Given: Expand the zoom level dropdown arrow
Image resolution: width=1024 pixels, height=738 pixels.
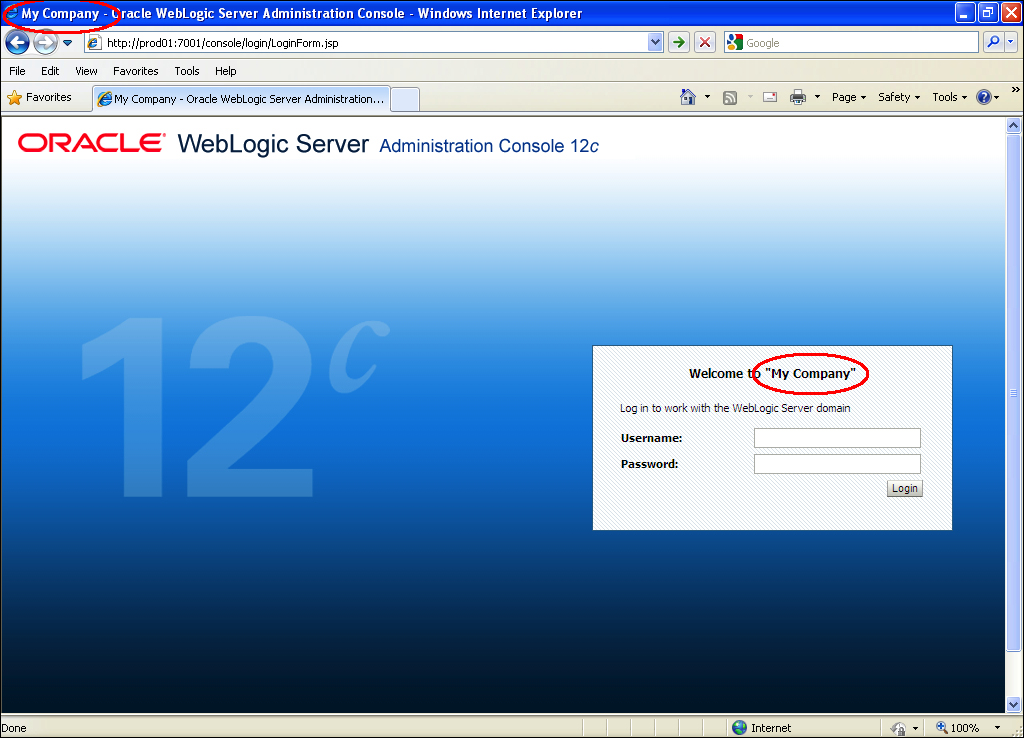Looking at the screenshot, I should click(997, 728).
